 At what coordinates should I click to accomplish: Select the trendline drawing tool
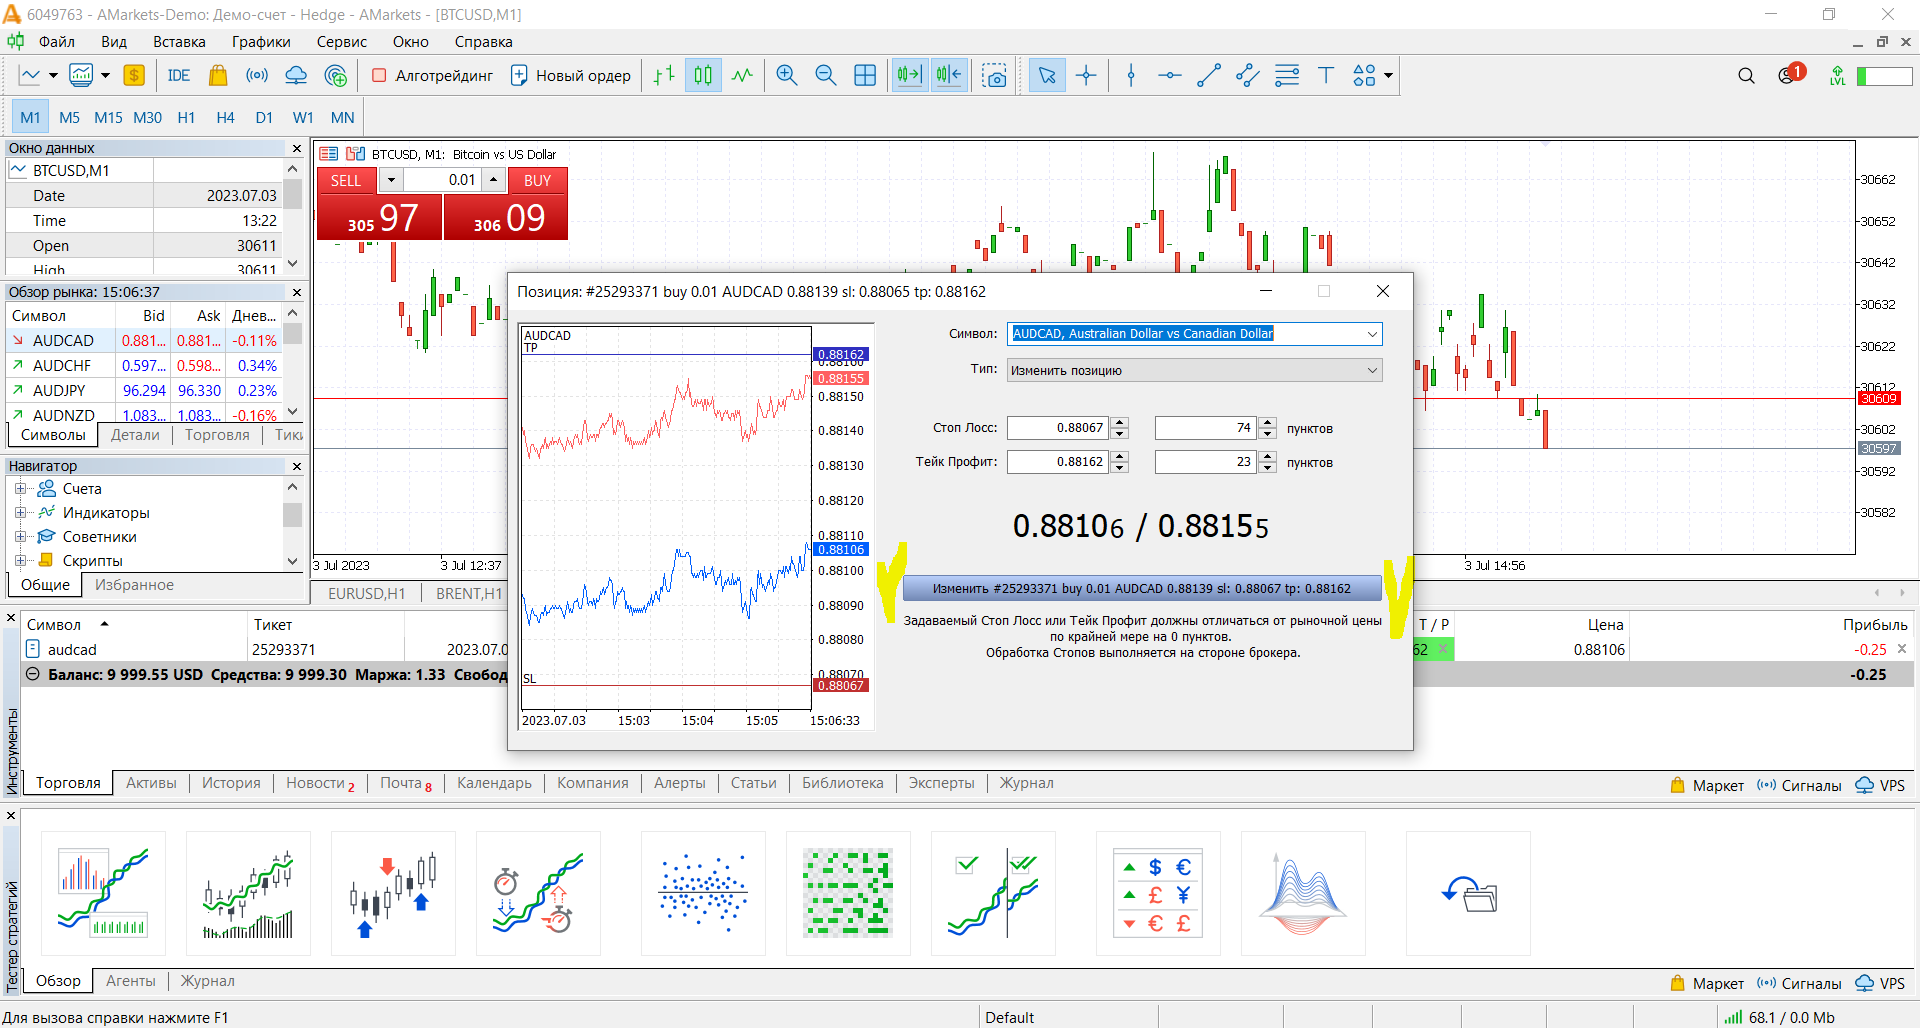[x=1209, y=76]
